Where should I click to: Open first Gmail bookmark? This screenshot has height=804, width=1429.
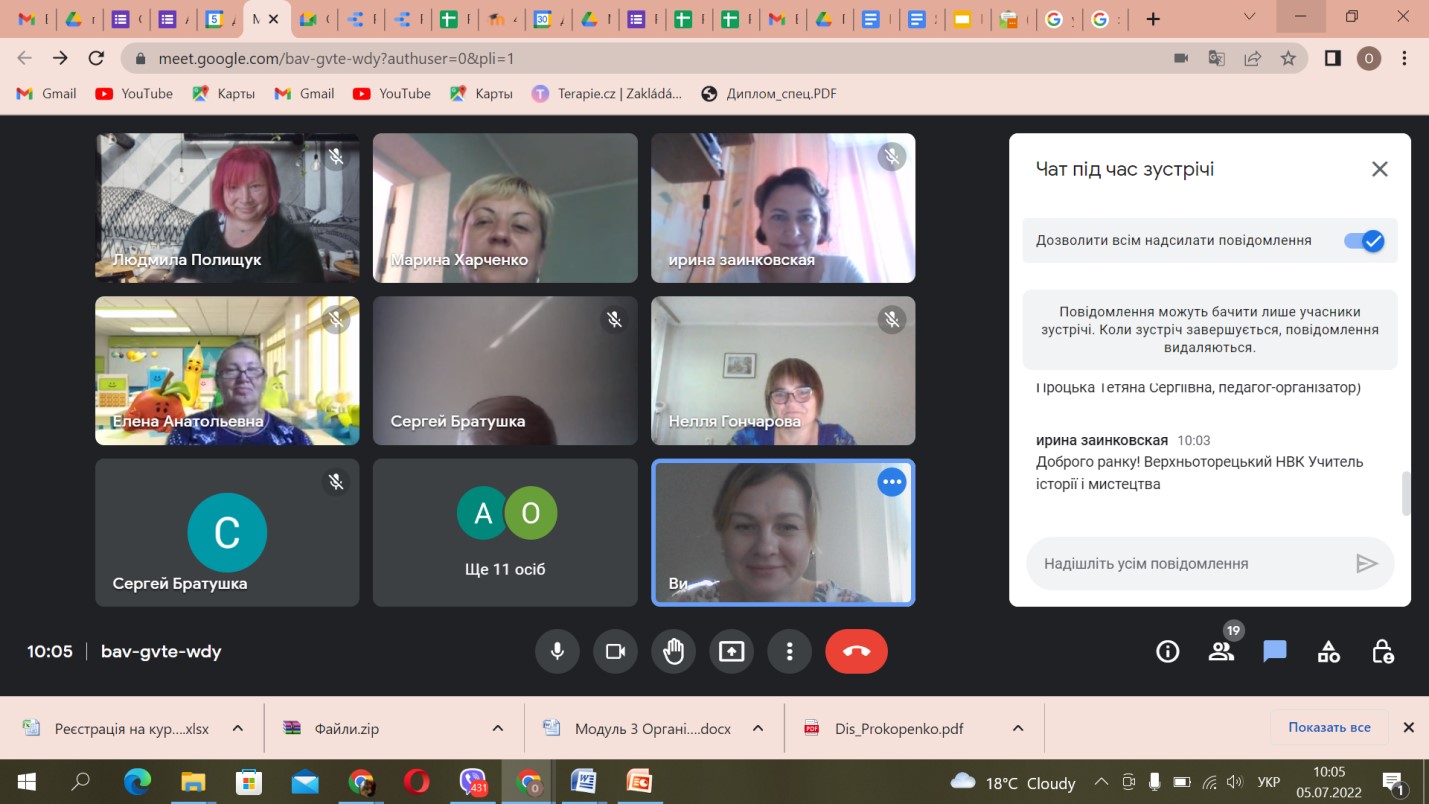tap(47, 93)
